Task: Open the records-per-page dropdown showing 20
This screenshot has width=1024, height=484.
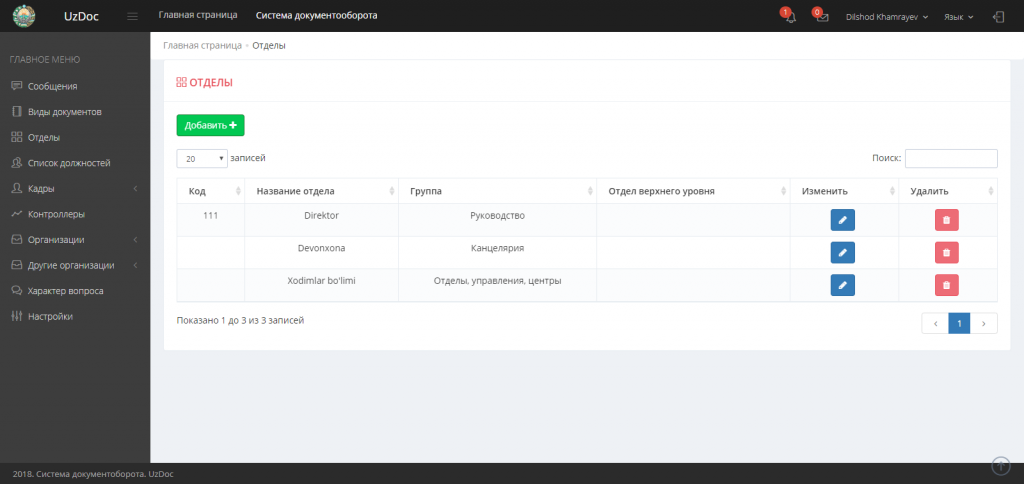Action: coord(202,158)
